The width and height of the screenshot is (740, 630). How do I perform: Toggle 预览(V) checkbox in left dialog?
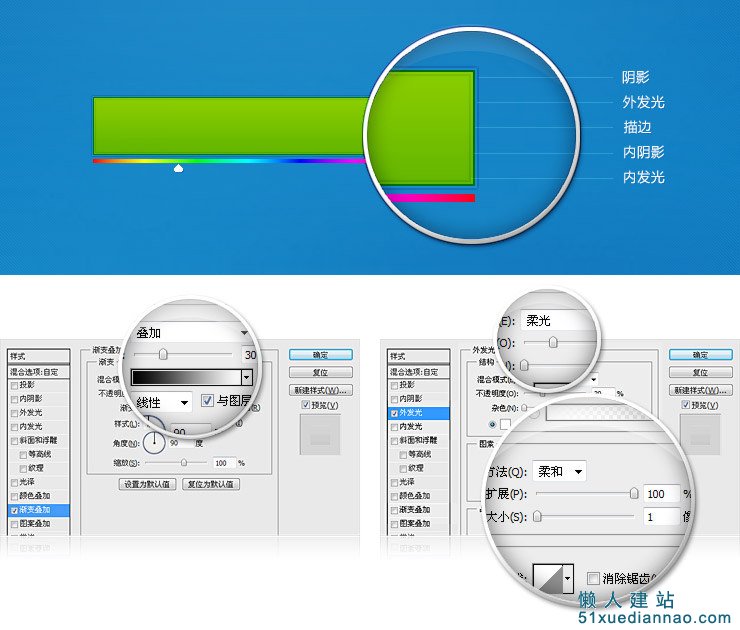[x=306, y=404]
